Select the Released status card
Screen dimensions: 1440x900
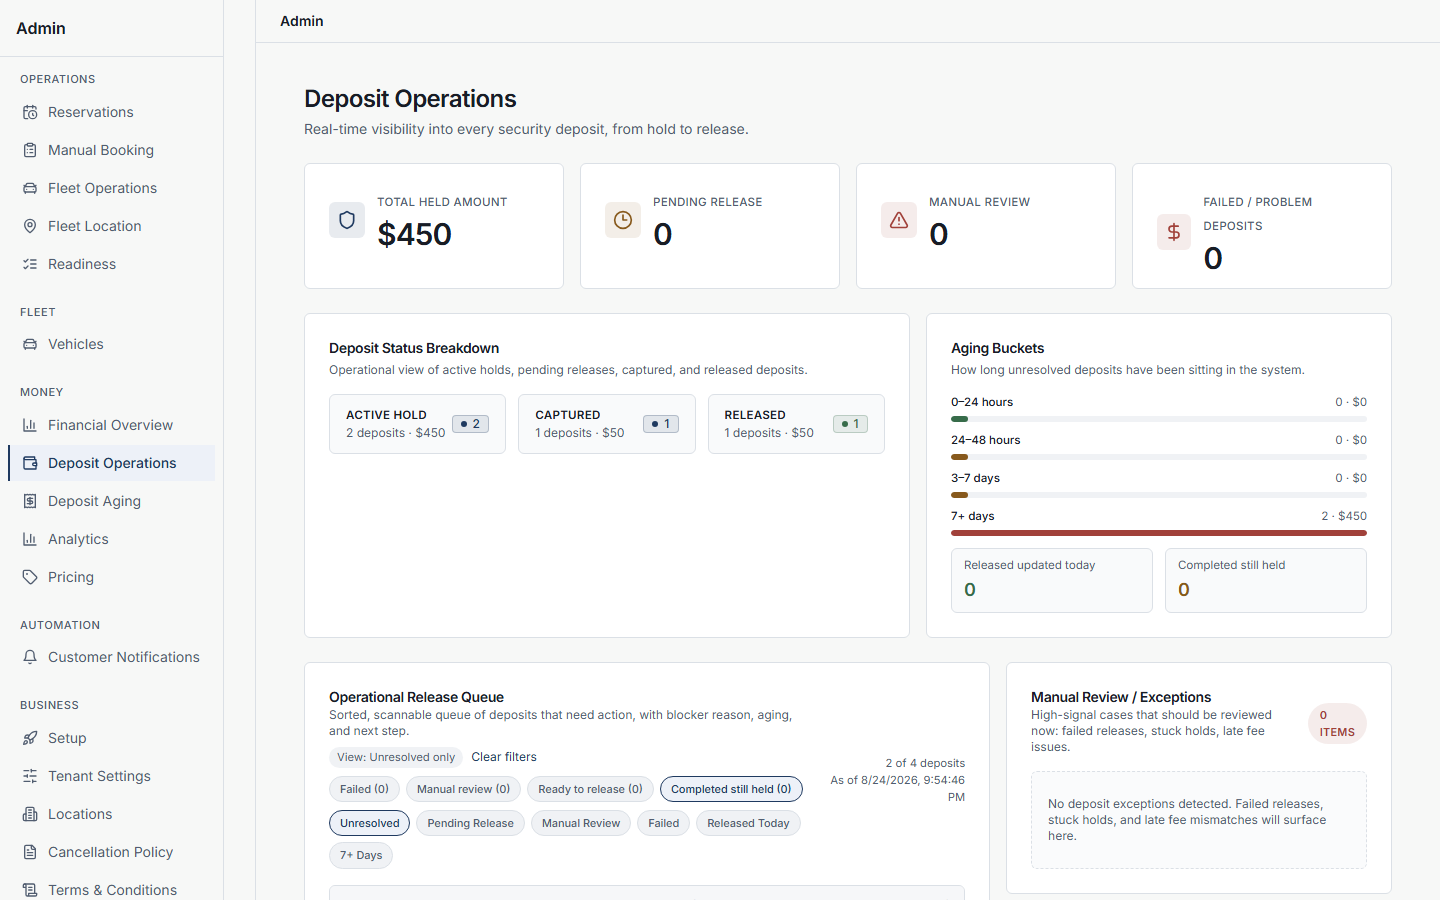(x=796, y=424)
